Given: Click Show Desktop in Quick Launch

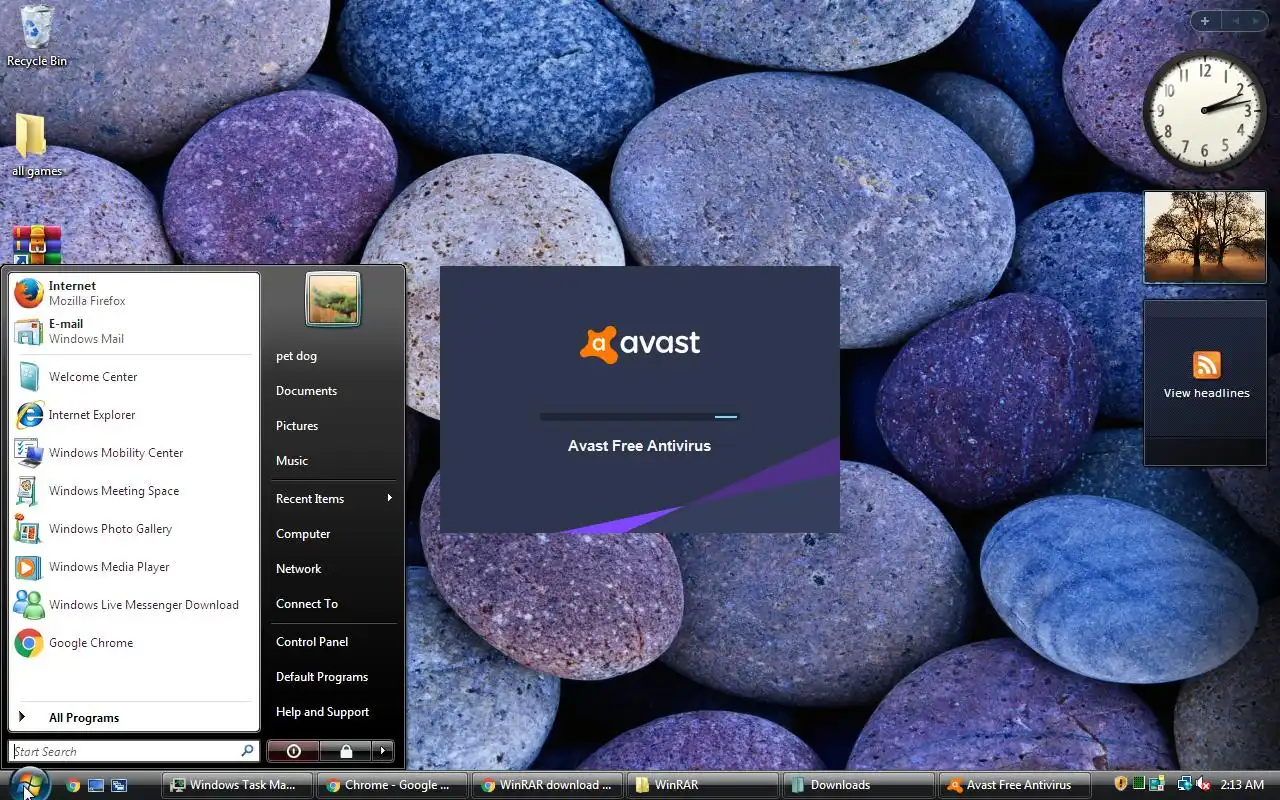Looking at the screenshot, I should pos(96,785).
